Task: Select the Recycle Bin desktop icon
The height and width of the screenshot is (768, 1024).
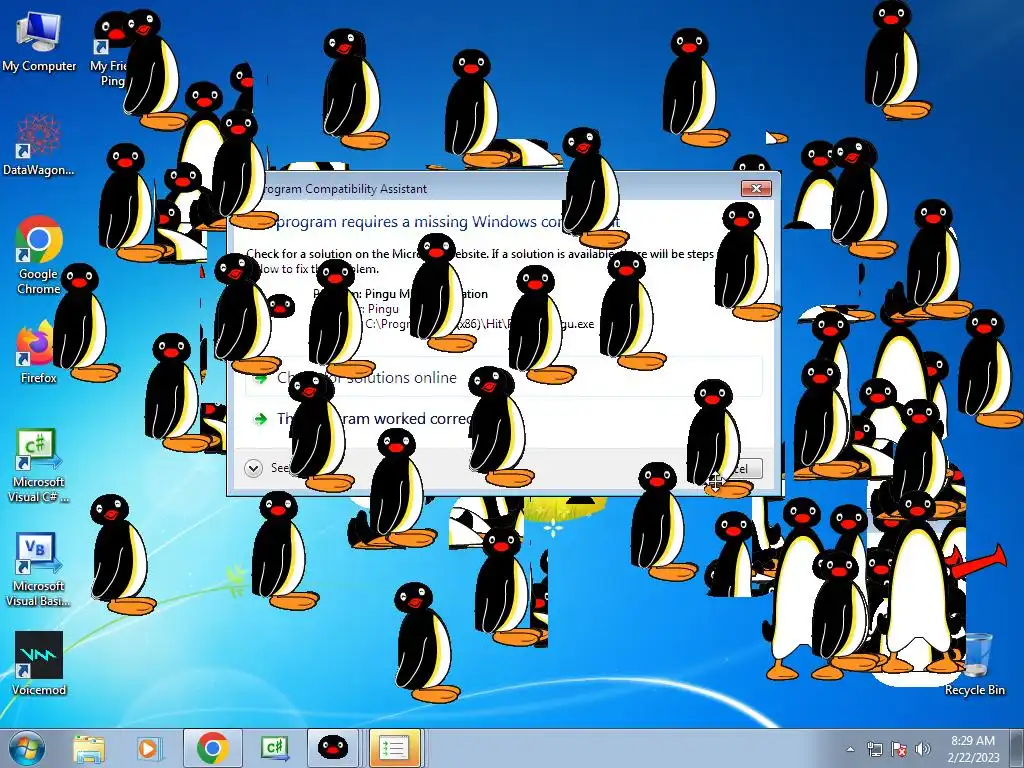Action: [974, 663]
